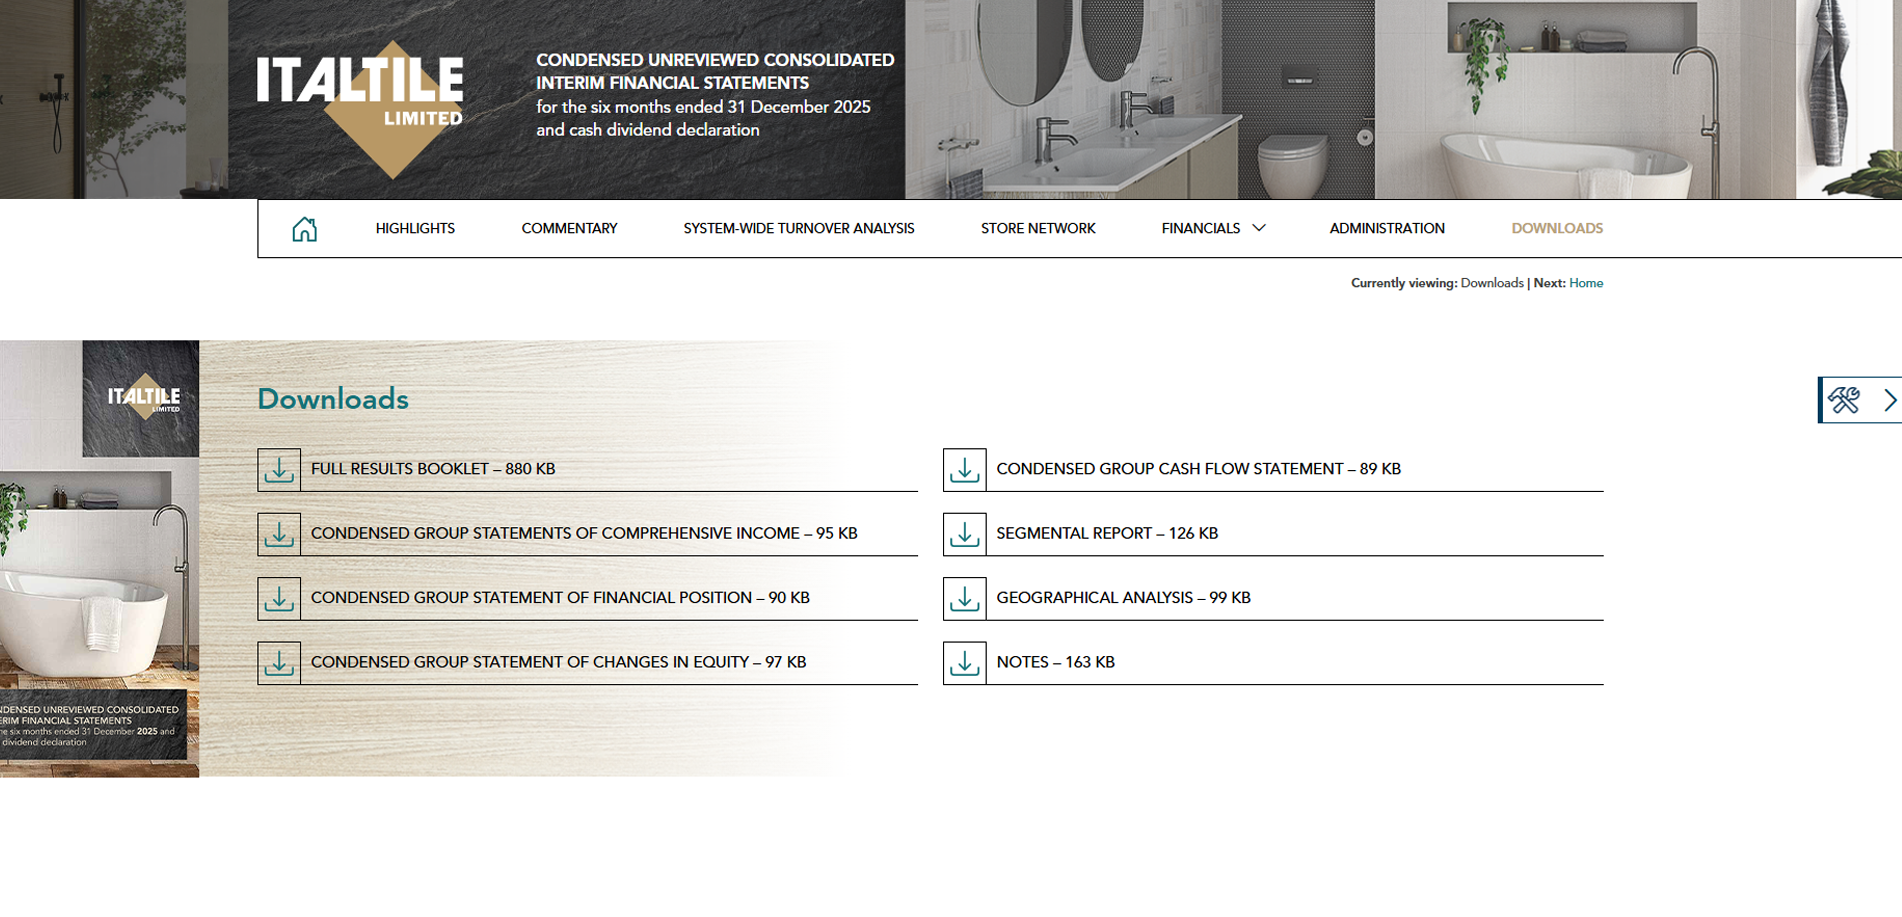Download Cash Flow Statement – 89 KB
The width and height of the screenshot is (1902, 917).
tap(1198, 469)
